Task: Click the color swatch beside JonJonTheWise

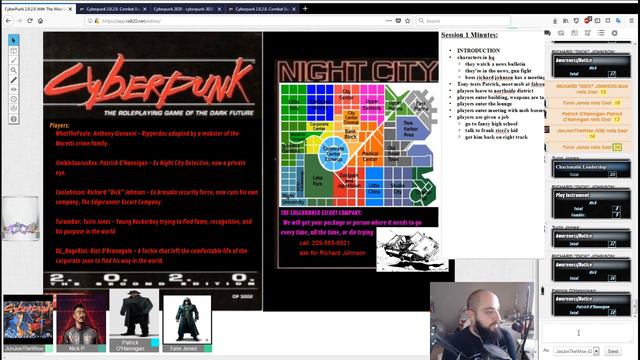Action: 49,349
